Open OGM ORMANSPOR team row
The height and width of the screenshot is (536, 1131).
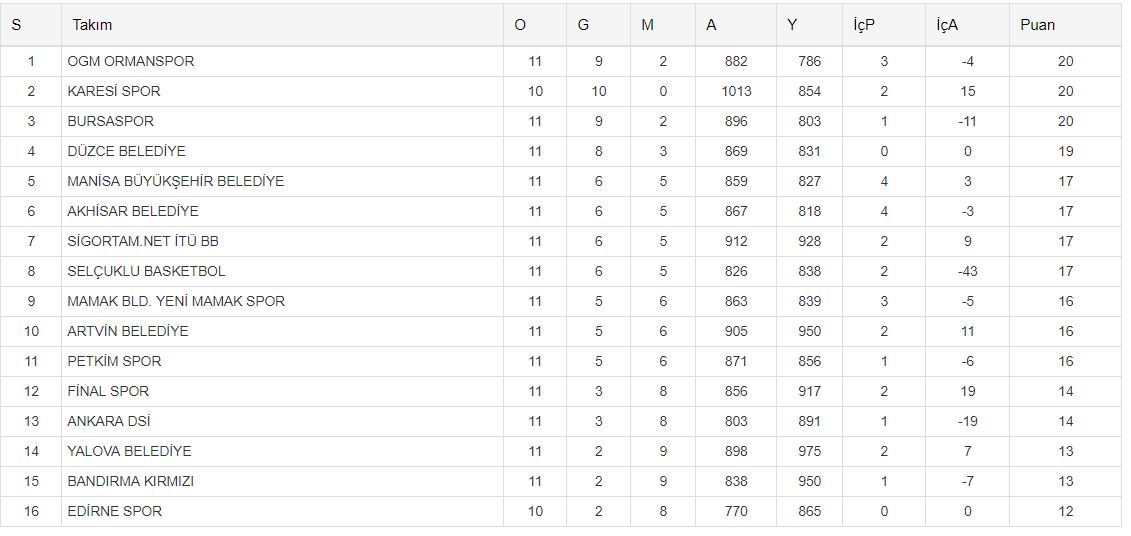click(131, 61)
